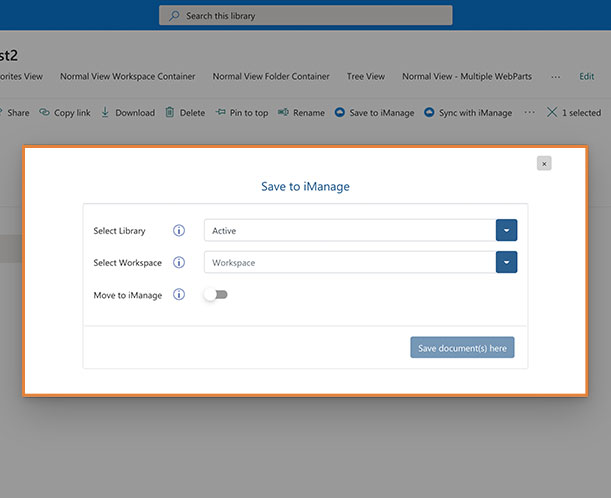Click the Download label
This screenshot has width=611, height=498.
click(135, 113)
